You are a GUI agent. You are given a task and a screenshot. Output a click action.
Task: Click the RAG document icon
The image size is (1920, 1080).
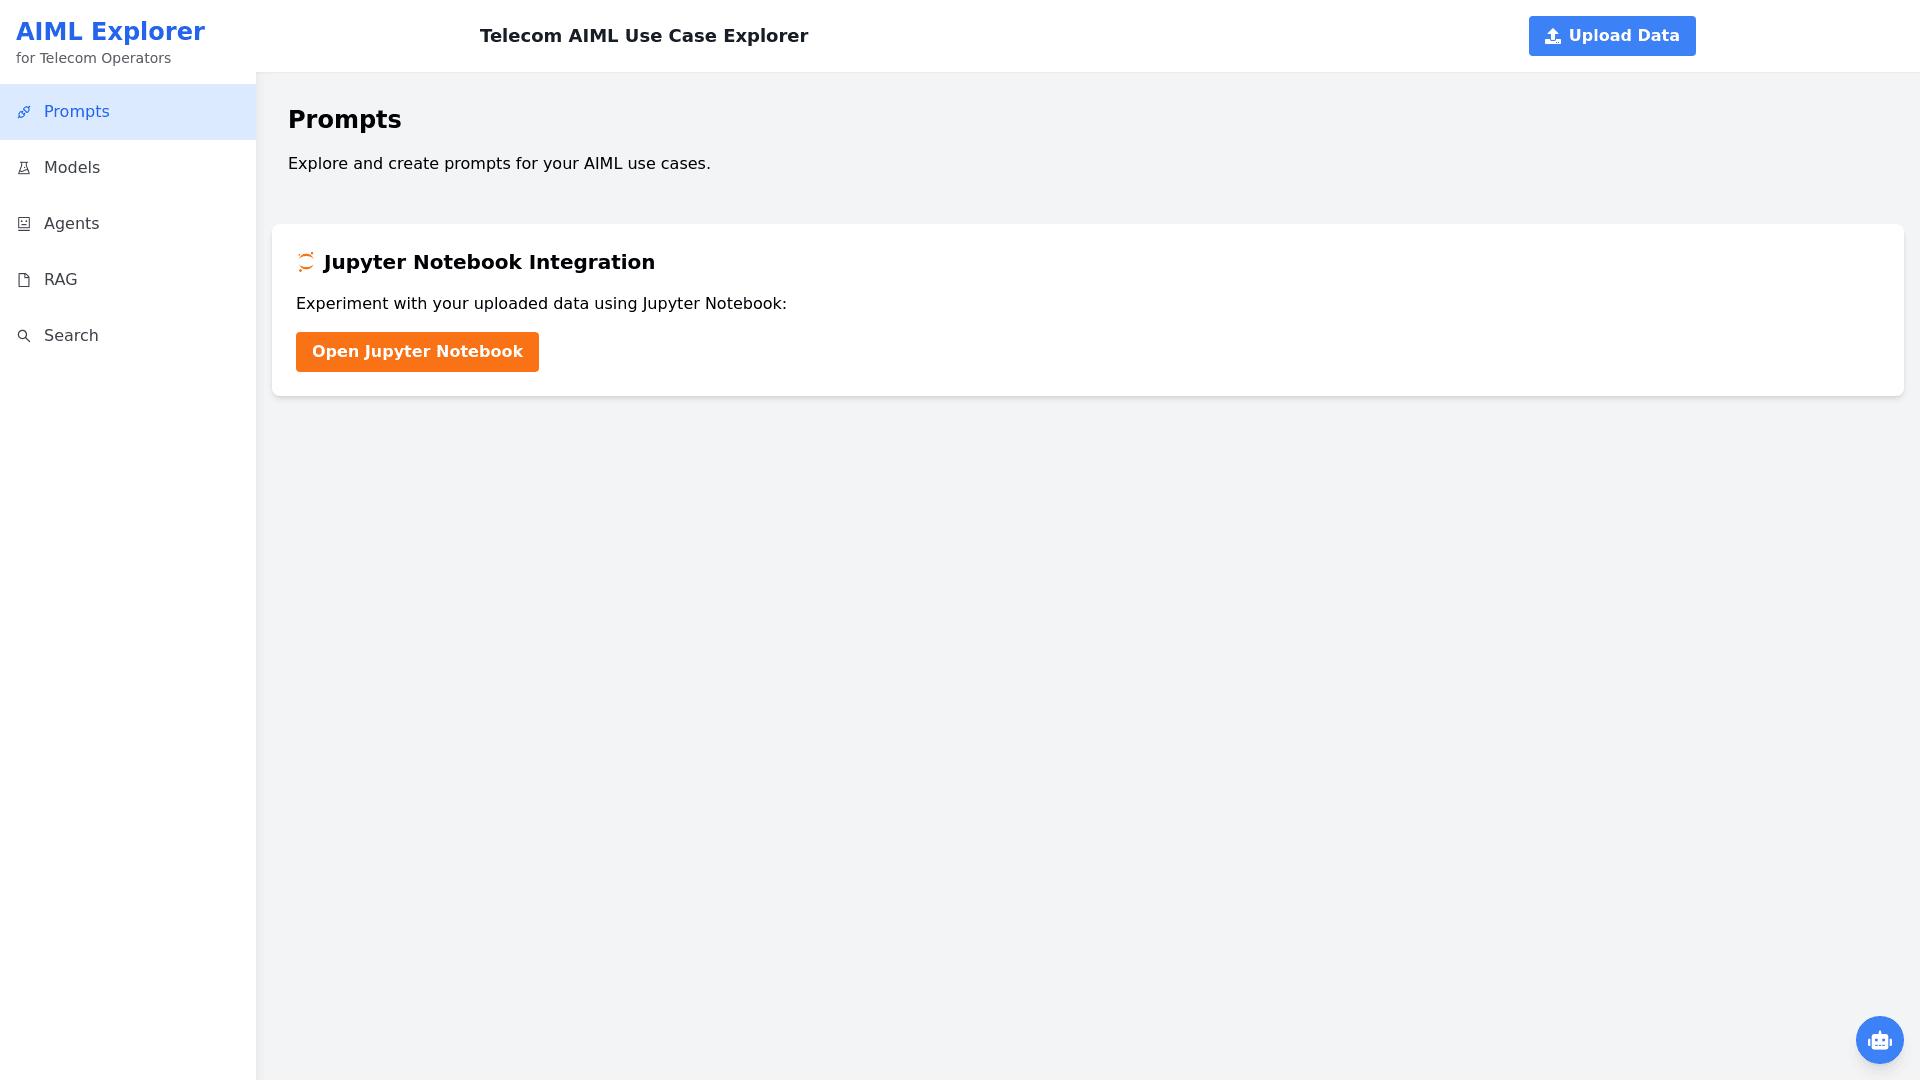[24, 280]
